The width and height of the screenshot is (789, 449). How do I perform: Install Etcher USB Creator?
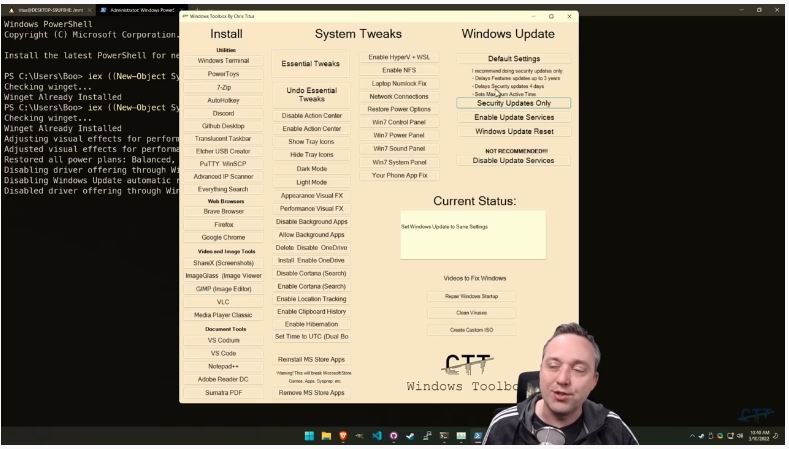tap(223, 151)
